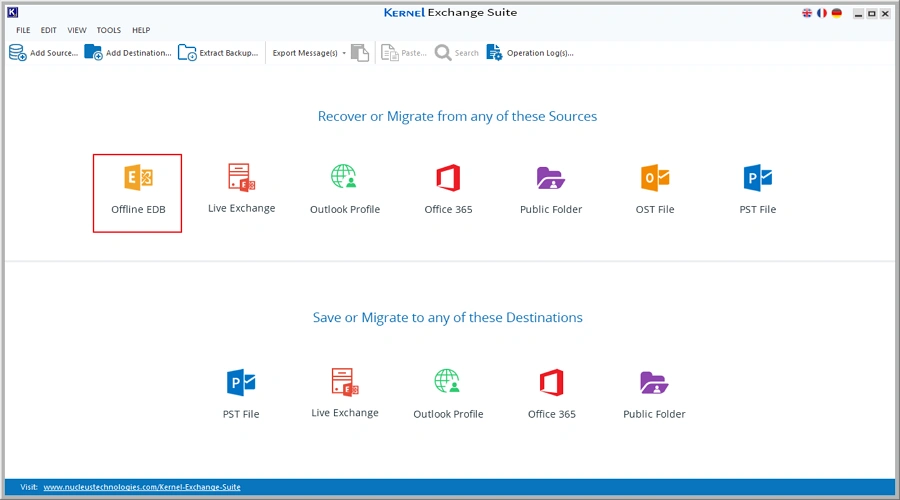
Task: Choose Public Folder source
Action: click(x=551, y=189)
